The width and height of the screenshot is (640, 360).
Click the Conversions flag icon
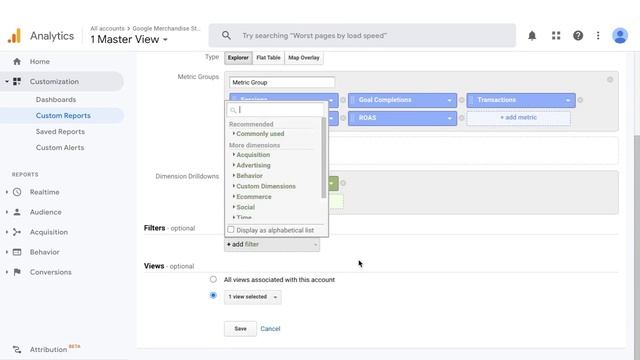point(17,272)
